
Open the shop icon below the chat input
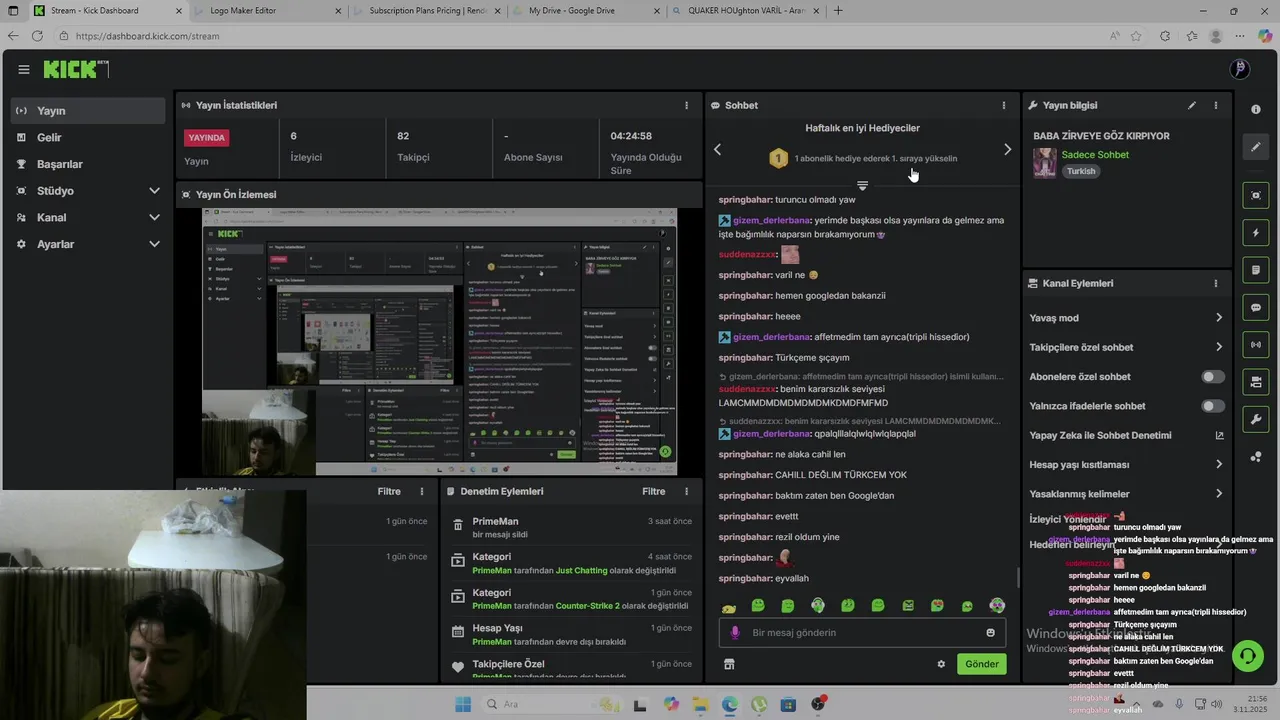tap(729, 664)
